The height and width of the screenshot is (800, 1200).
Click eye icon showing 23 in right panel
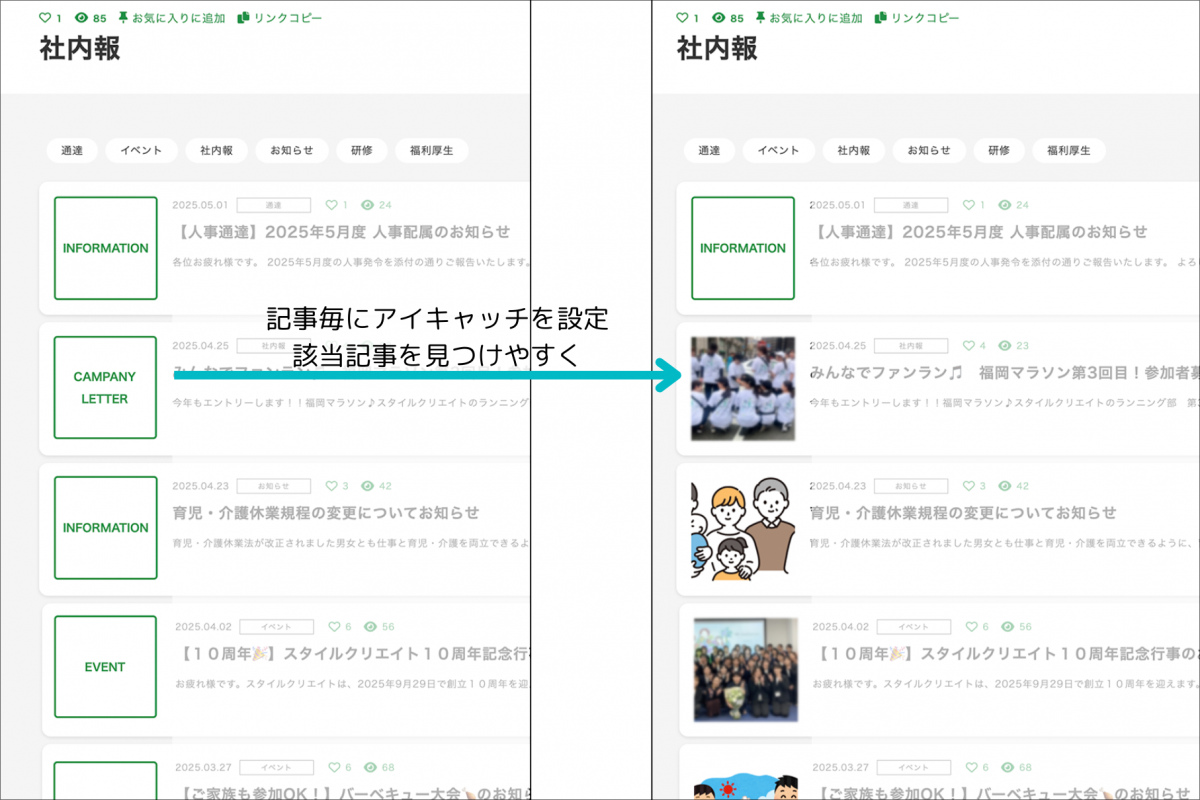coord(1004,346)
